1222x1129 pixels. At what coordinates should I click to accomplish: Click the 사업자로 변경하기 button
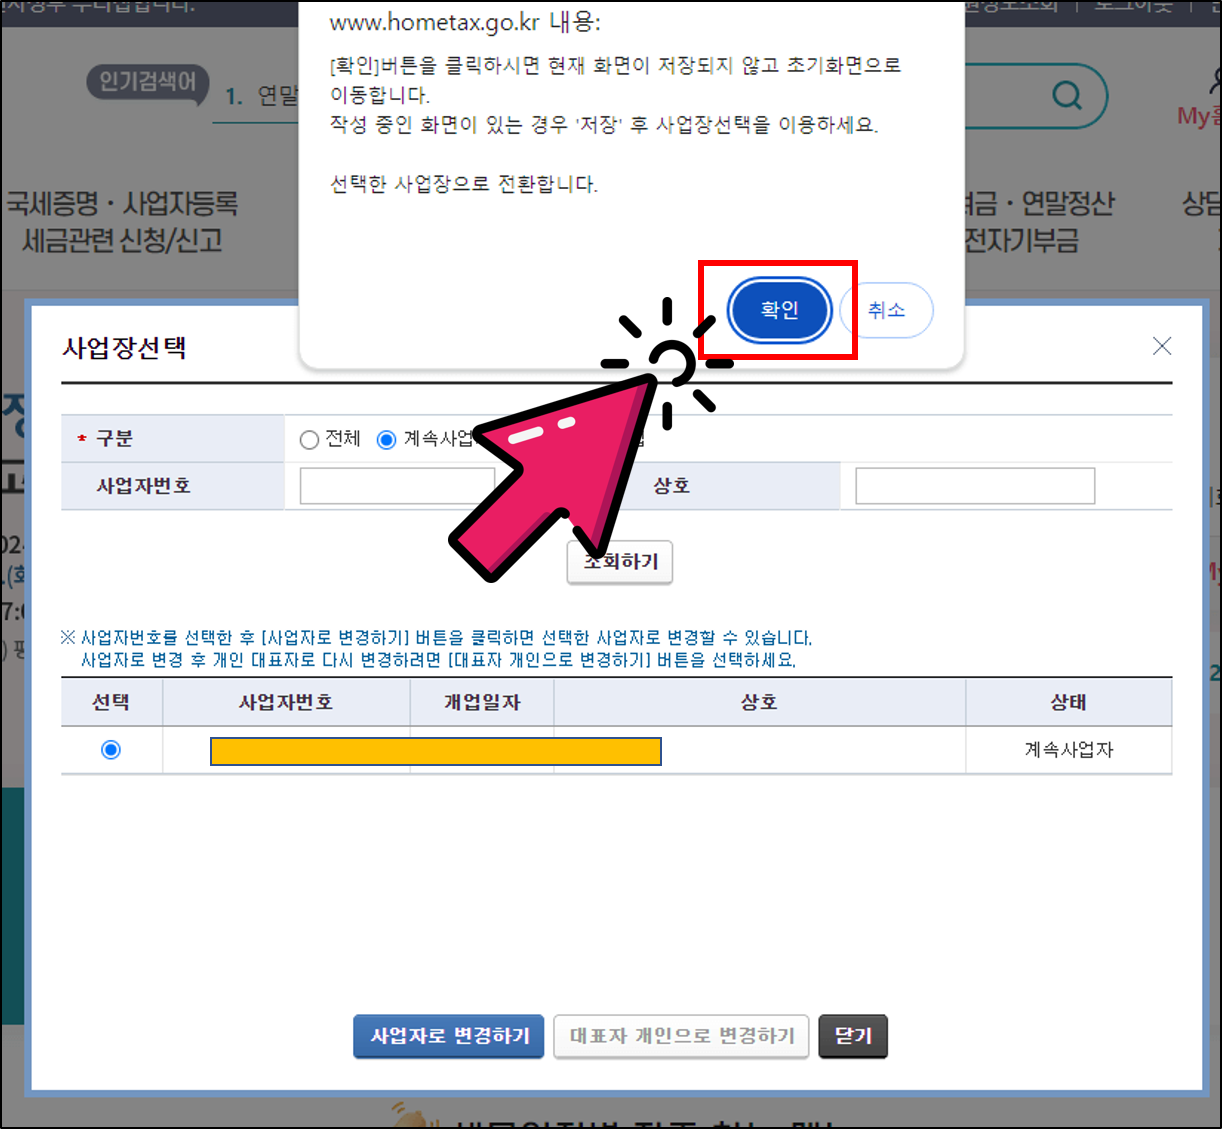449,1036
